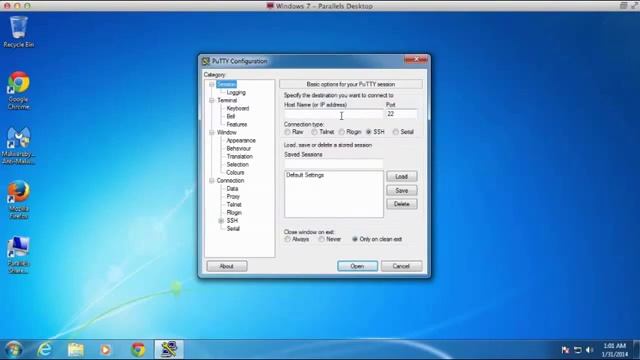Collapse the Session tree node
This screenshot has height=360, width=640.
211,84
